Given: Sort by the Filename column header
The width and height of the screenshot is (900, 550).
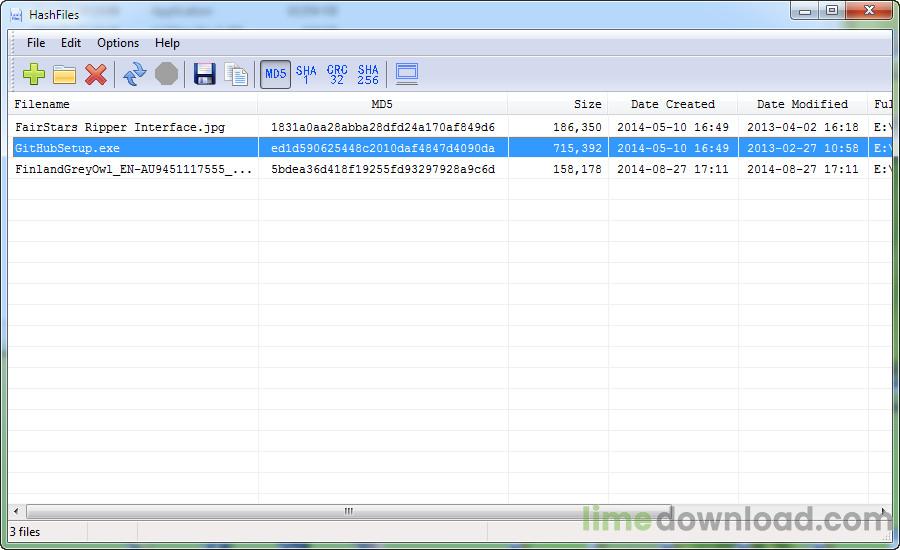Looking at the screenshot, I should 133,104.
